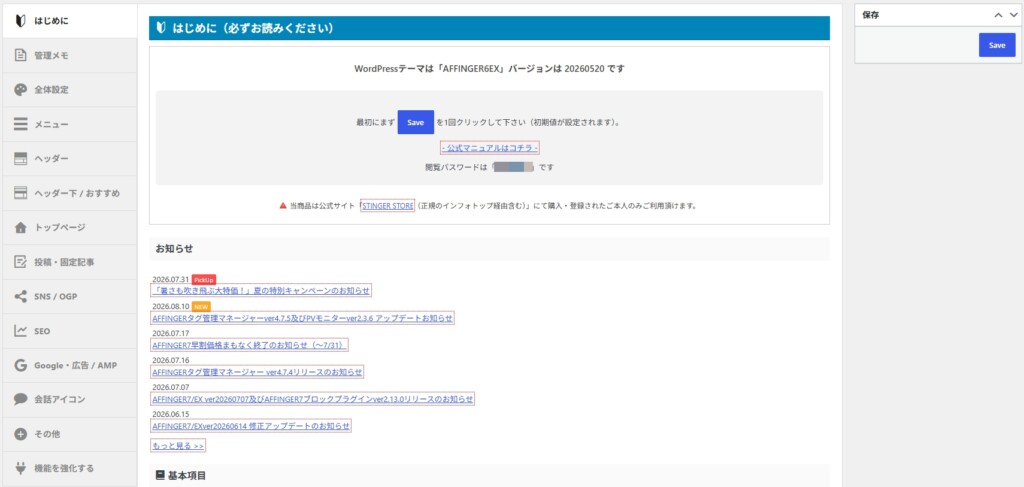Click the shield icon beside はじめに in sidebar
1024x487 pixels.
pos(20,22)
